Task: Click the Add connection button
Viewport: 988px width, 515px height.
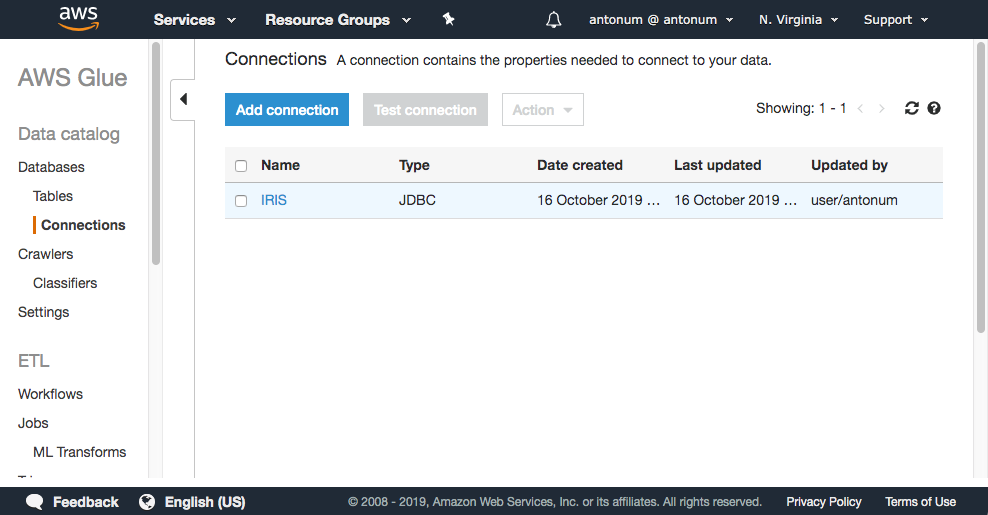Action: pyautogui.click(x=287, y=110)
